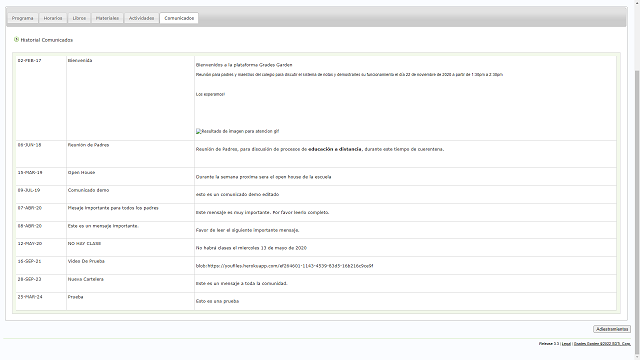Click the broken atencion gif image icon

(198, 131)
